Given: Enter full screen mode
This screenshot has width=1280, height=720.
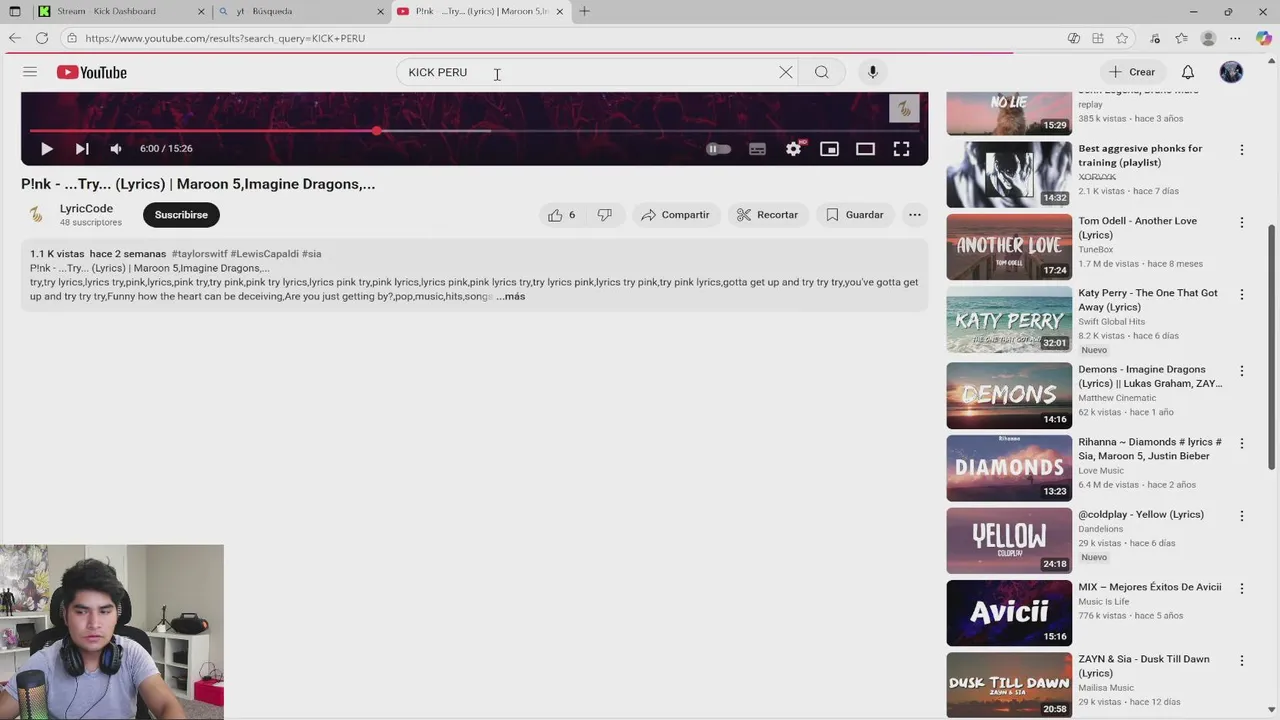Looking at the screenshot, I should click(901, 149).
